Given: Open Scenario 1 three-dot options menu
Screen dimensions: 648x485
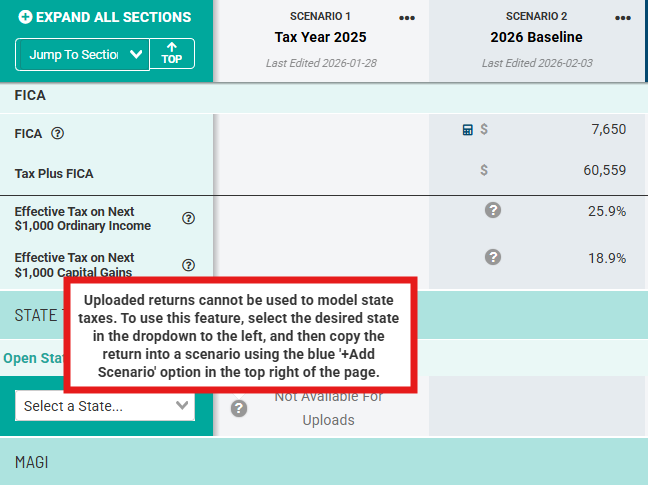Looking at the screenshot, I should pyautogui.click(x=407, y=18).
